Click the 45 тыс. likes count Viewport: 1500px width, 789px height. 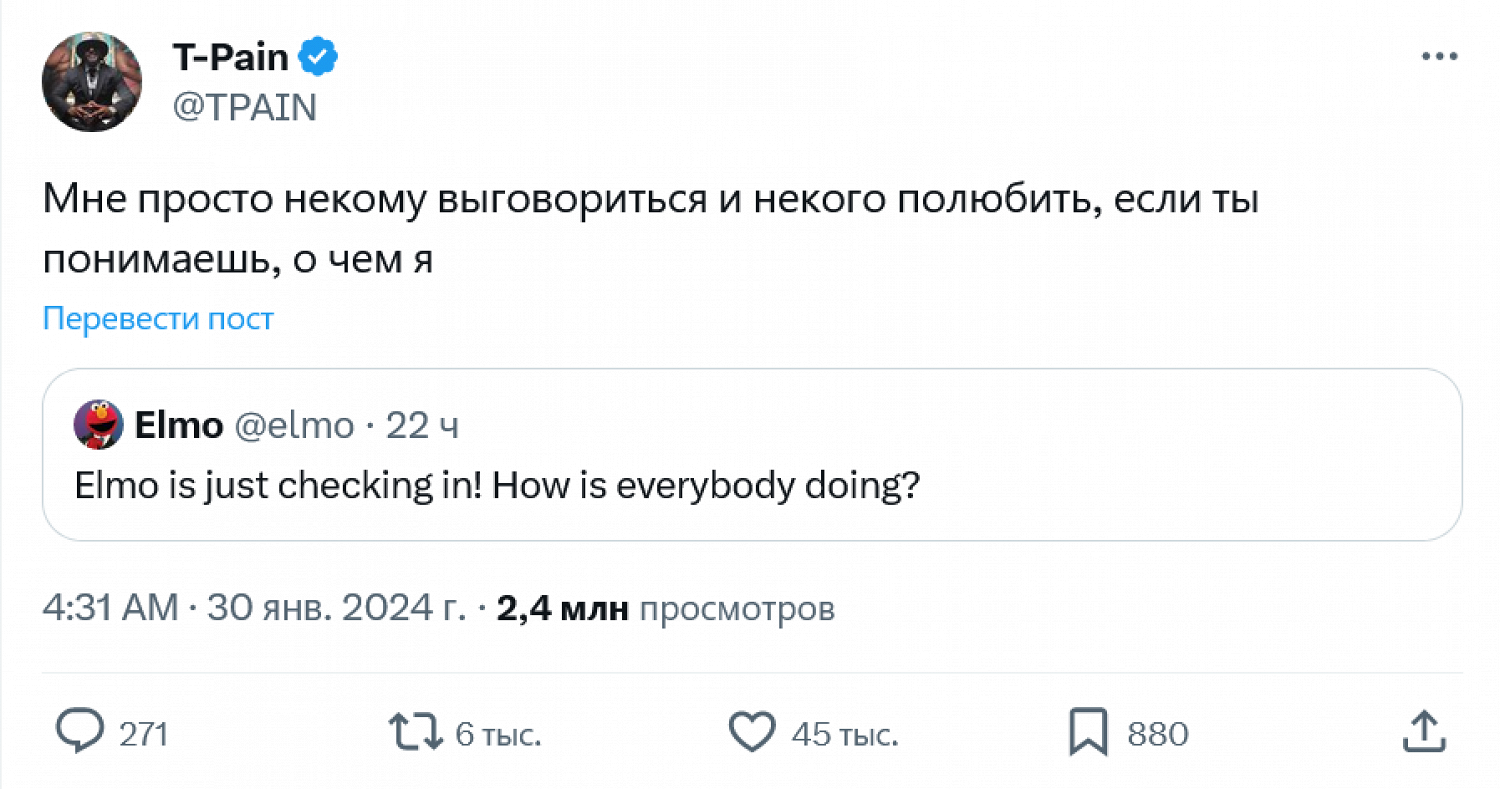[x=844, y=735]
